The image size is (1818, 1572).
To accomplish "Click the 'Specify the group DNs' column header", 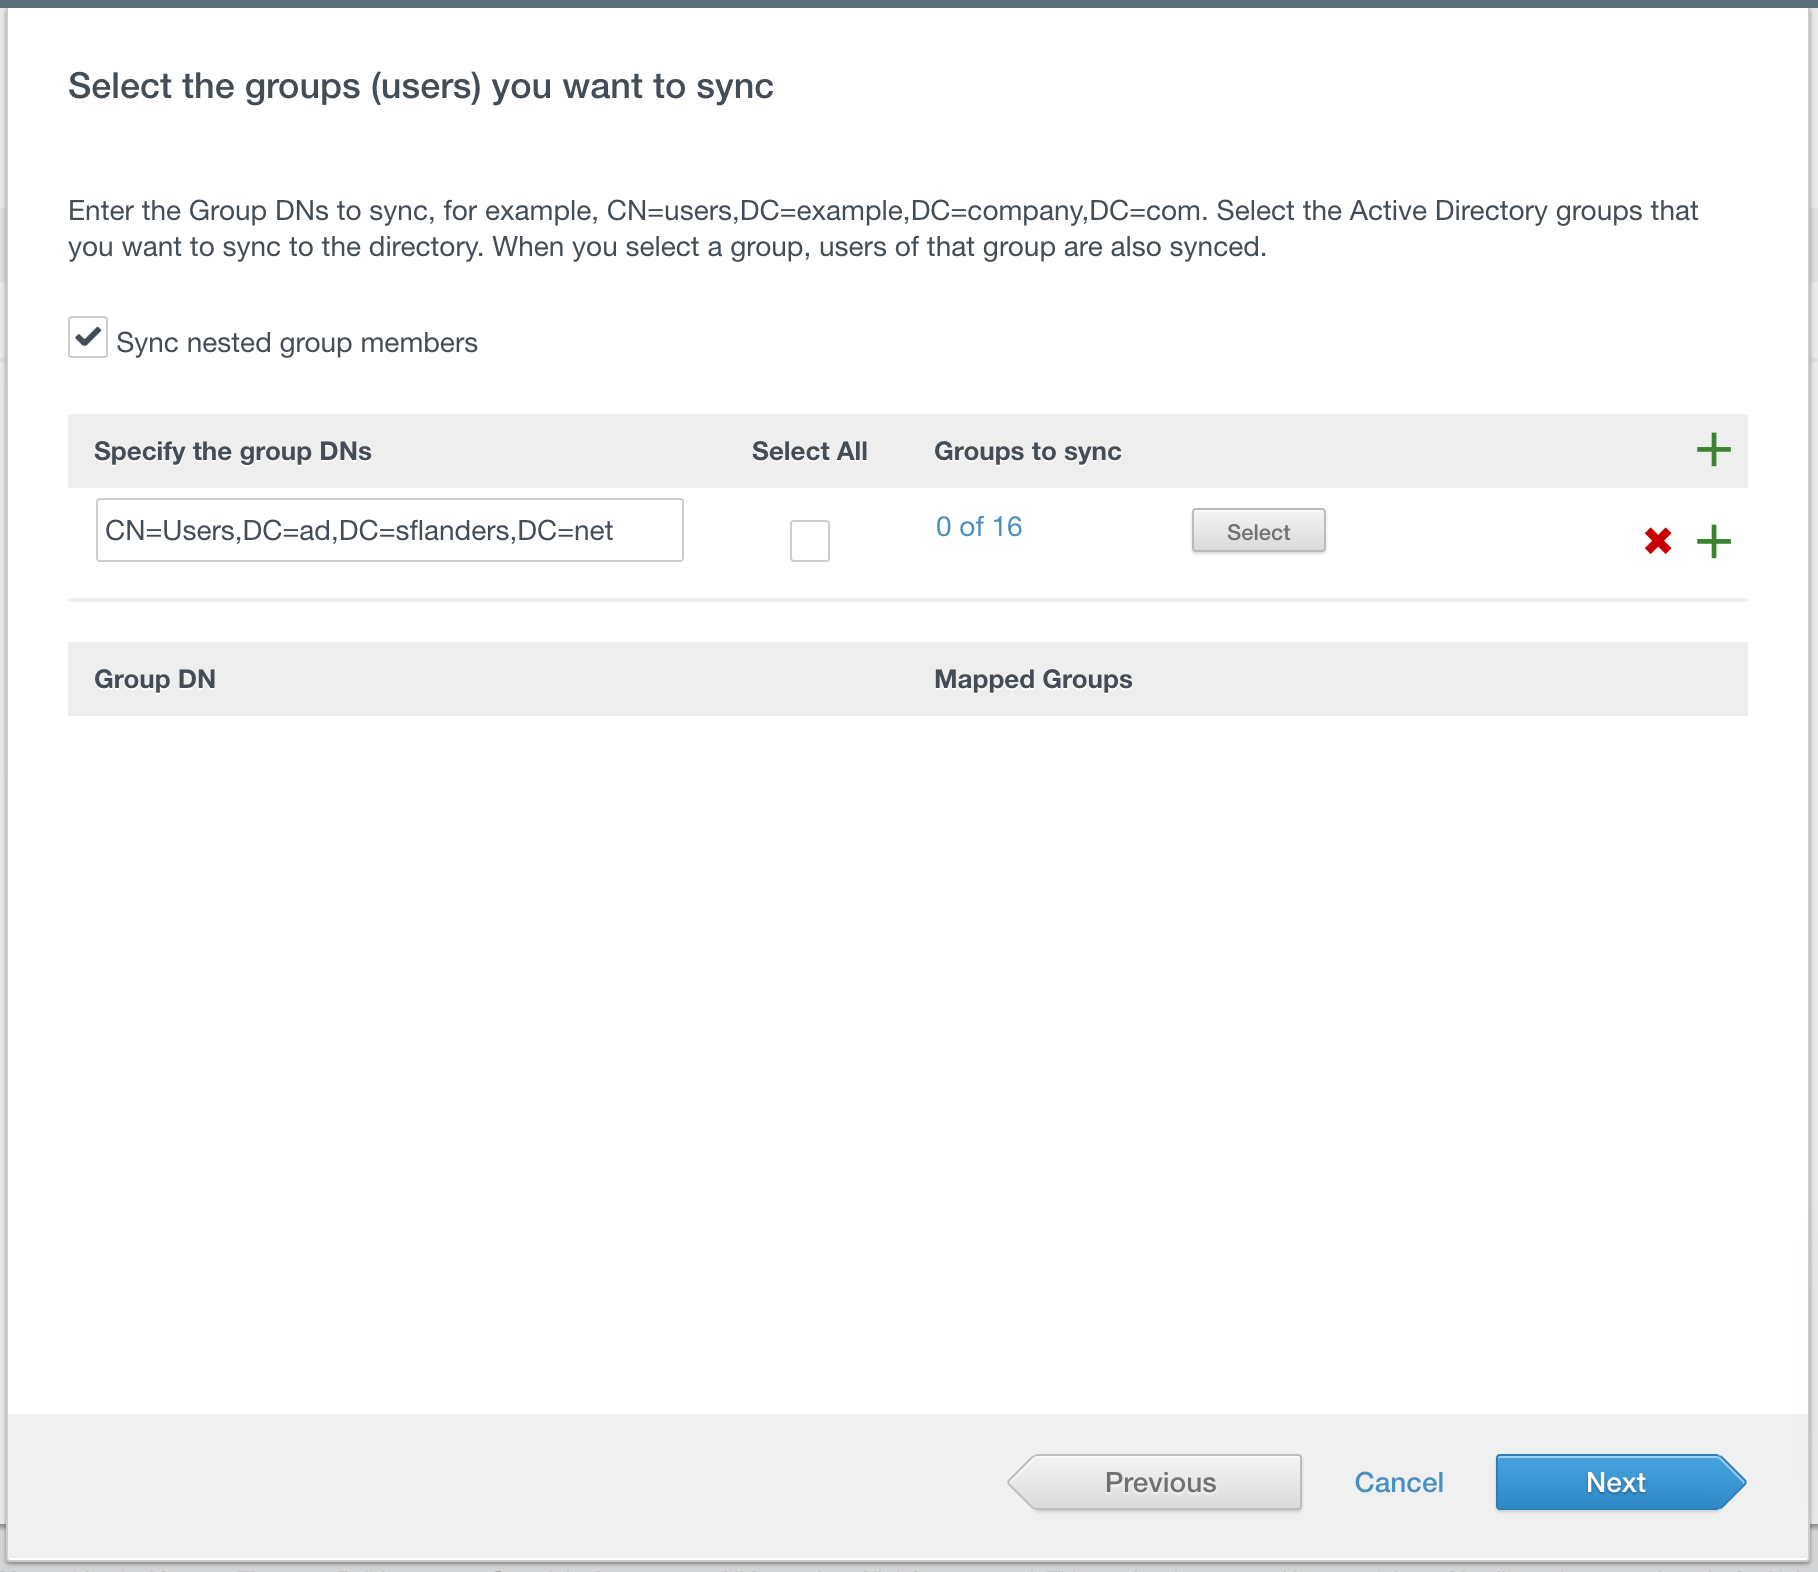I will point(232,451).
